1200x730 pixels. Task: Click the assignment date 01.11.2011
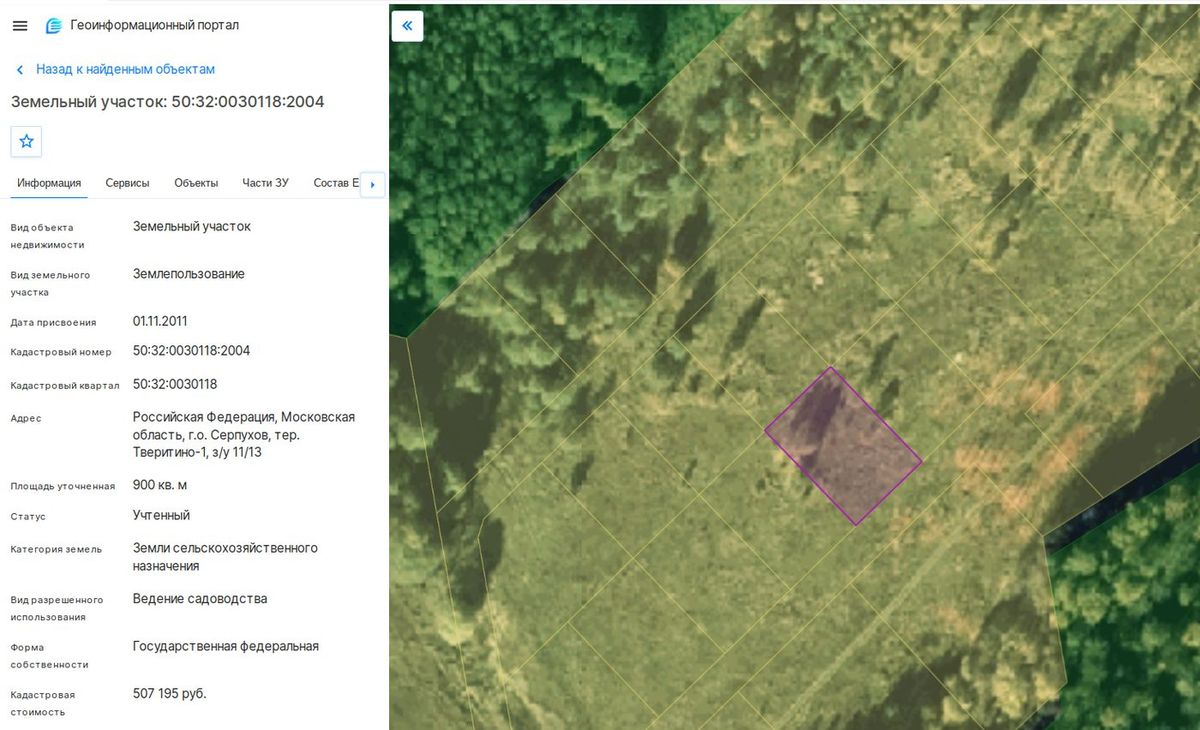(x=160, y=321)
